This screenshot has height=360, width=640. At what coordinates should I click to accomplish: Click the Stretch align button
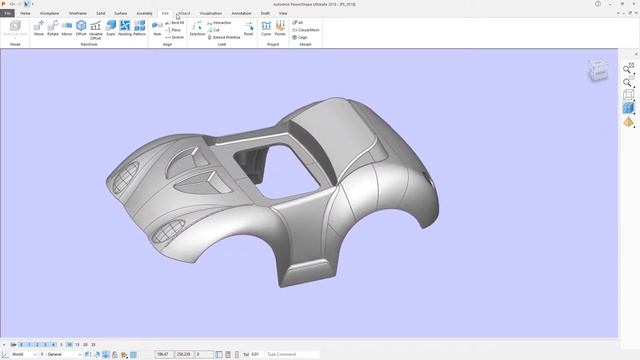[175, 37]
